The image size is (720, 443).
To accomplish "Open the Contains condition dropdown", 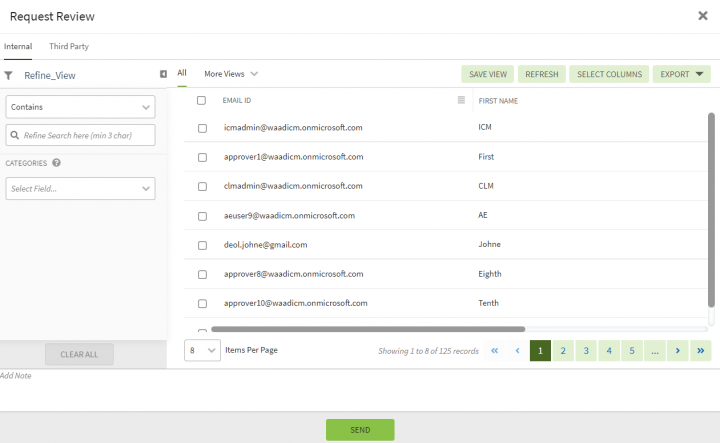I will tap(80, 107).
